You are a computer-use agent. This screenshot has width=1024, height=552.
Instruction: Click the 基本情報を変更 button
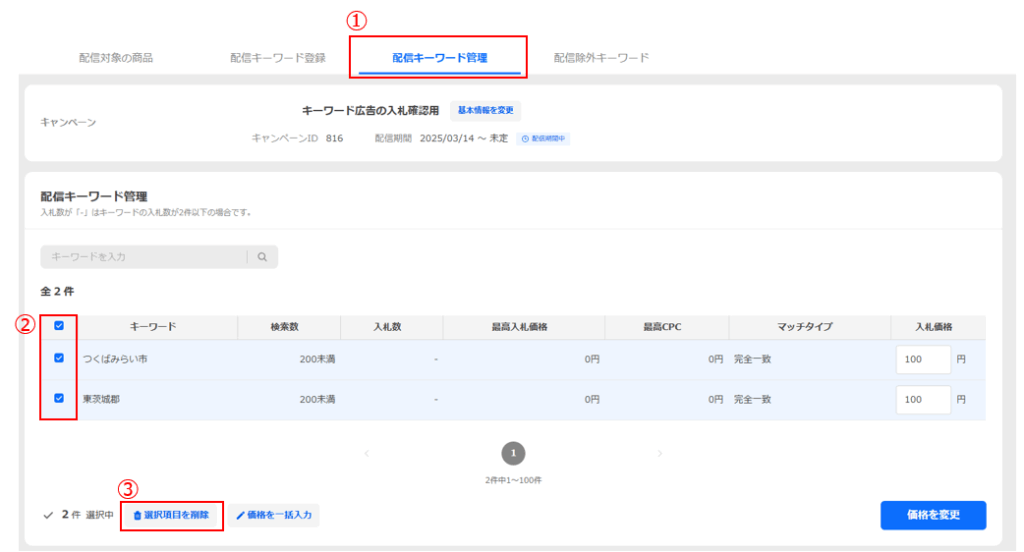[485, 111]
